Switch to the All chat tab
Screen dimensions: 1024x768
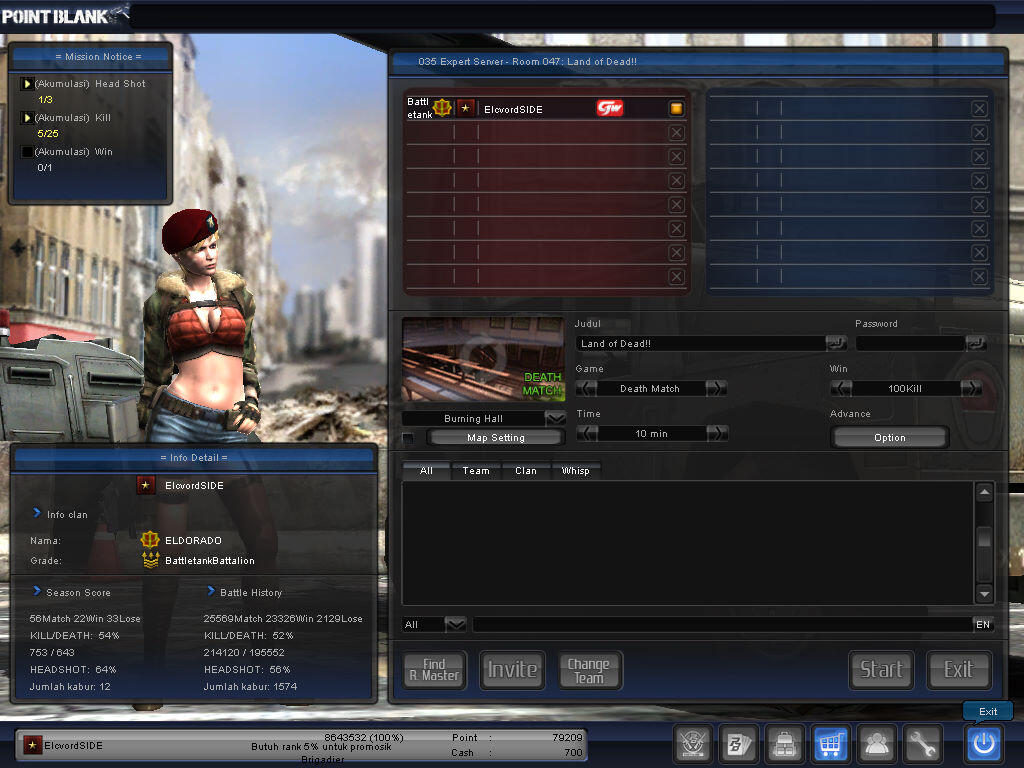[426, 470]
